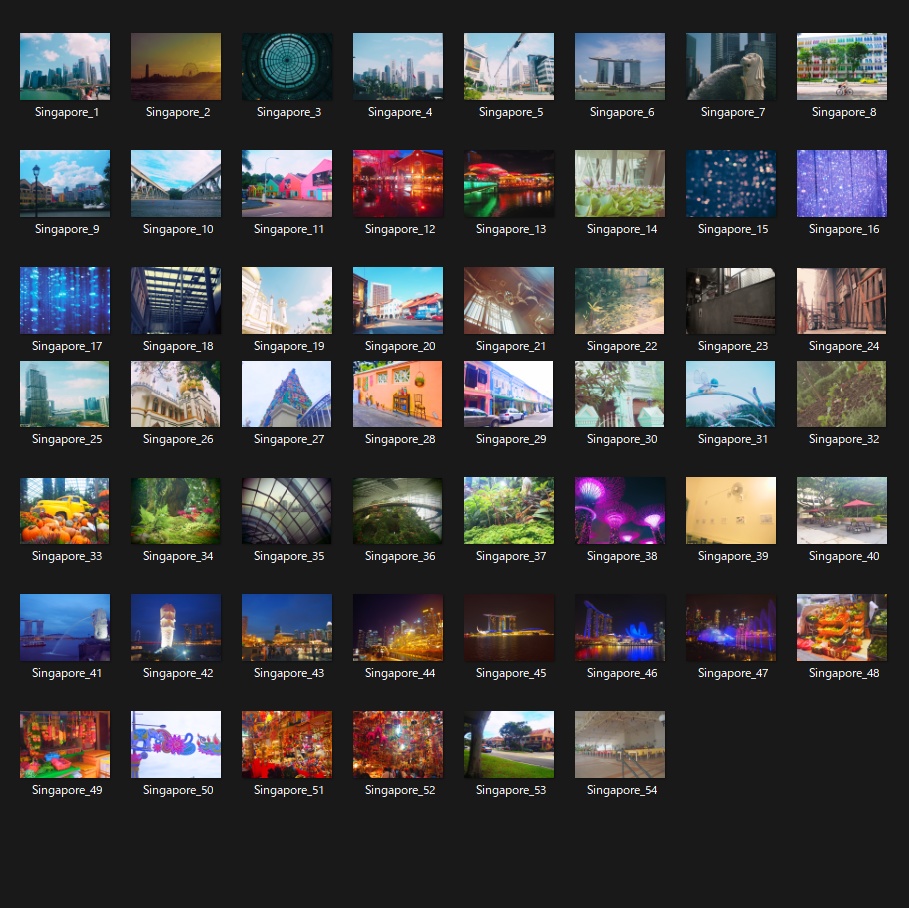Select the Singapore_39 yellow wall thumbnail
This screenshot has width=909, height=908.
click(x=731, y=511)
